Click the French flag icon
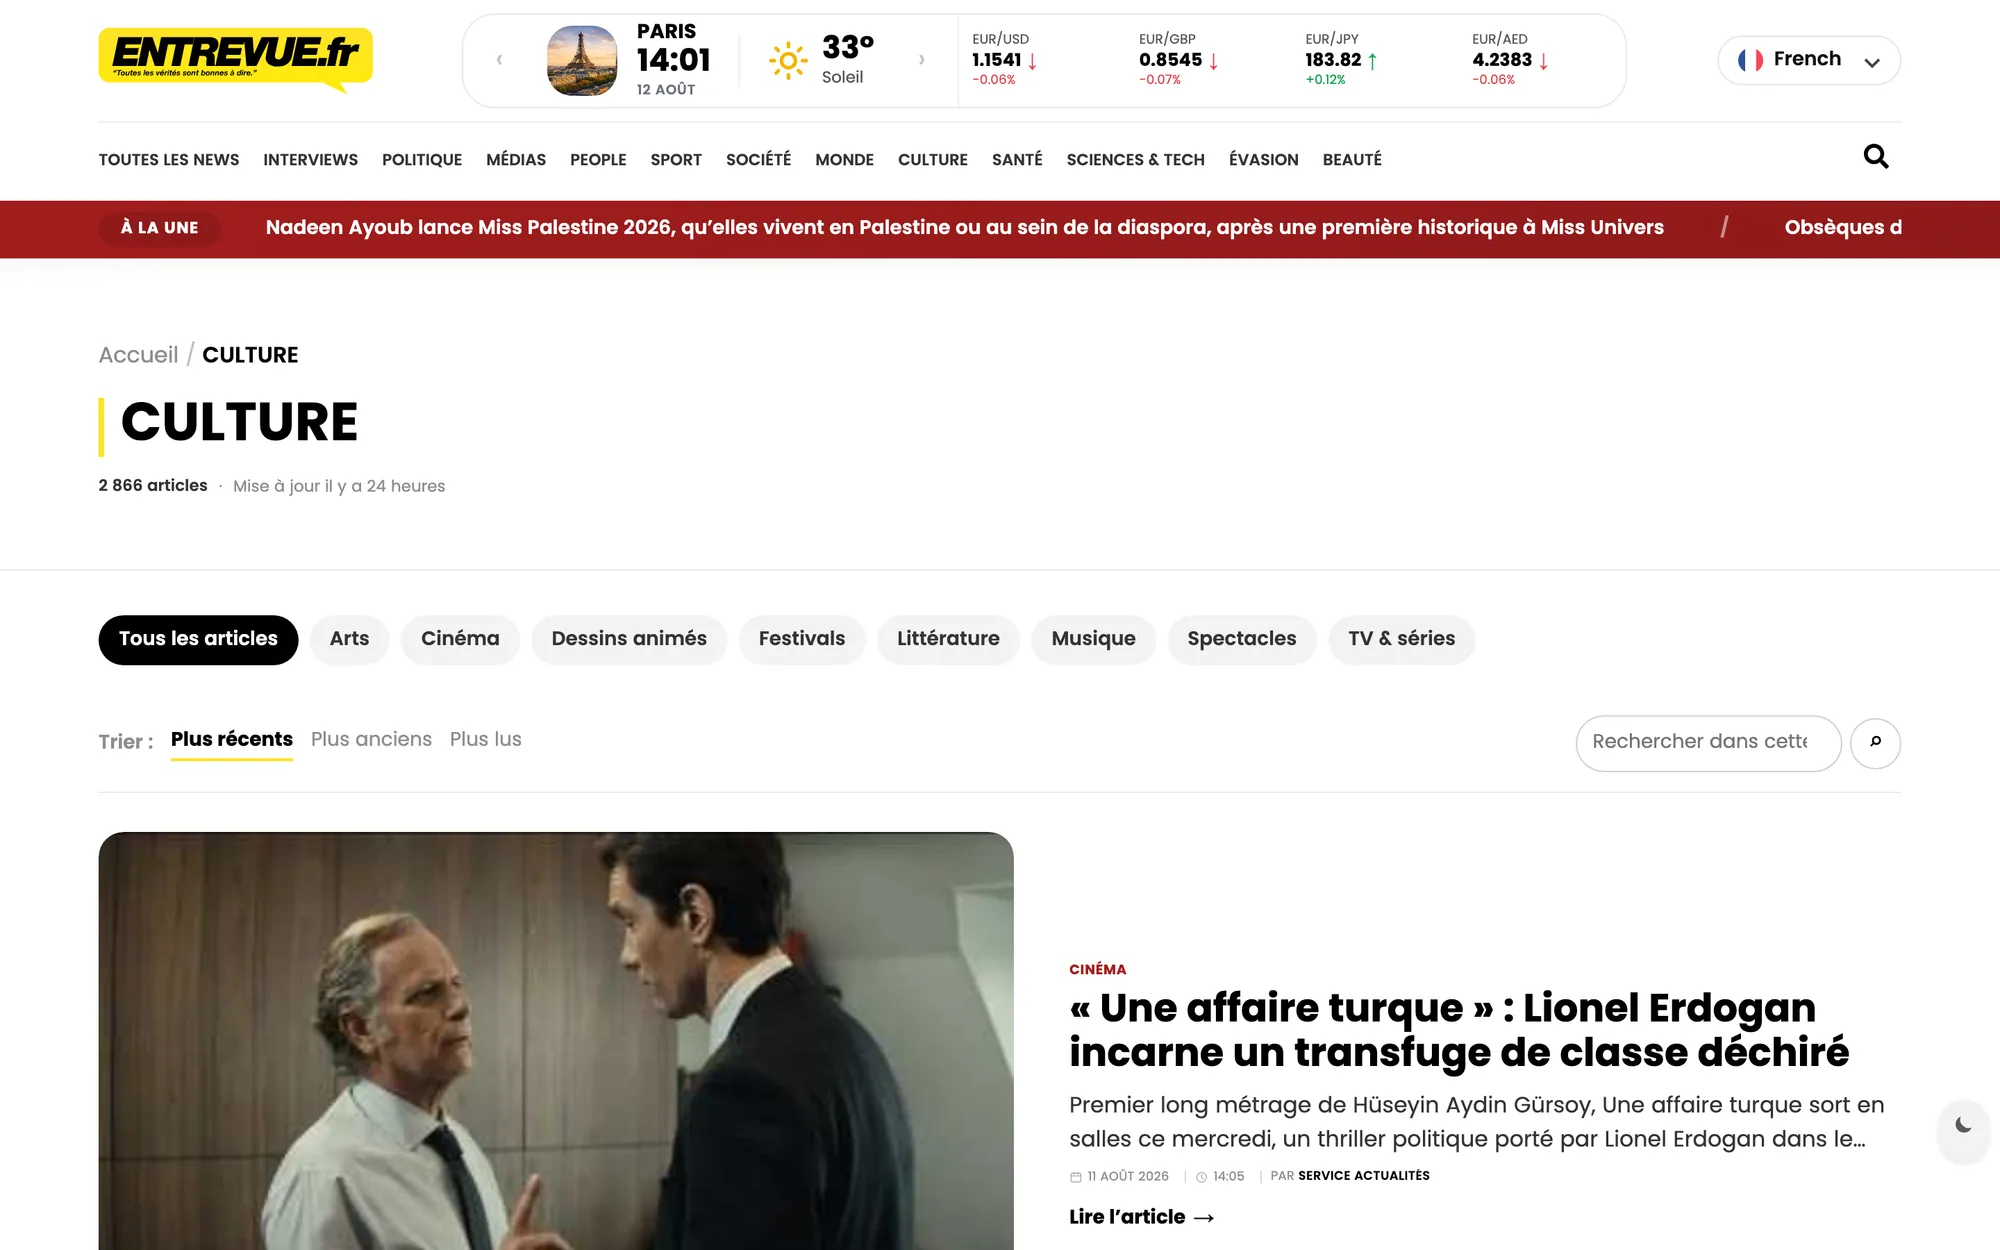 pyautogui.click(x=1750, y=60)
